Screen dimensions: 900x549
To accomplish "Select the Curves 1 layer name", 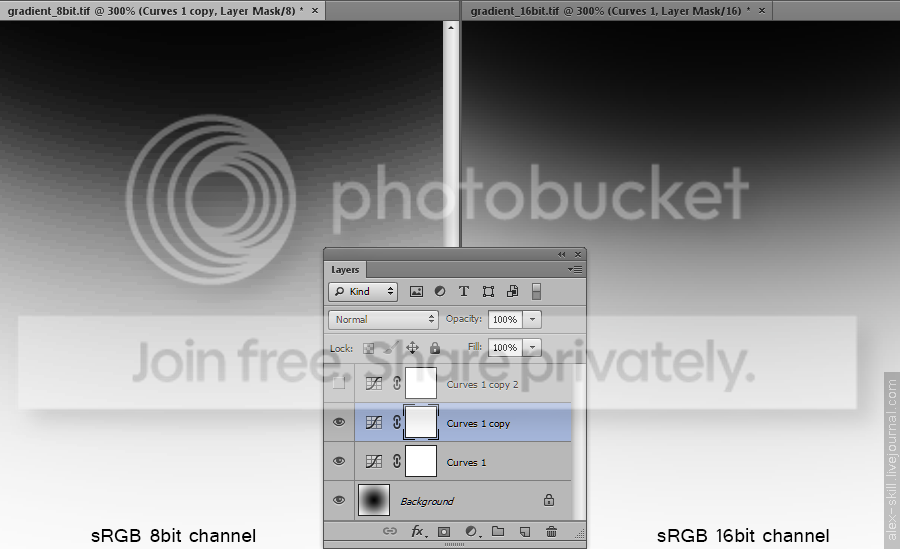I will pos(466,462).
